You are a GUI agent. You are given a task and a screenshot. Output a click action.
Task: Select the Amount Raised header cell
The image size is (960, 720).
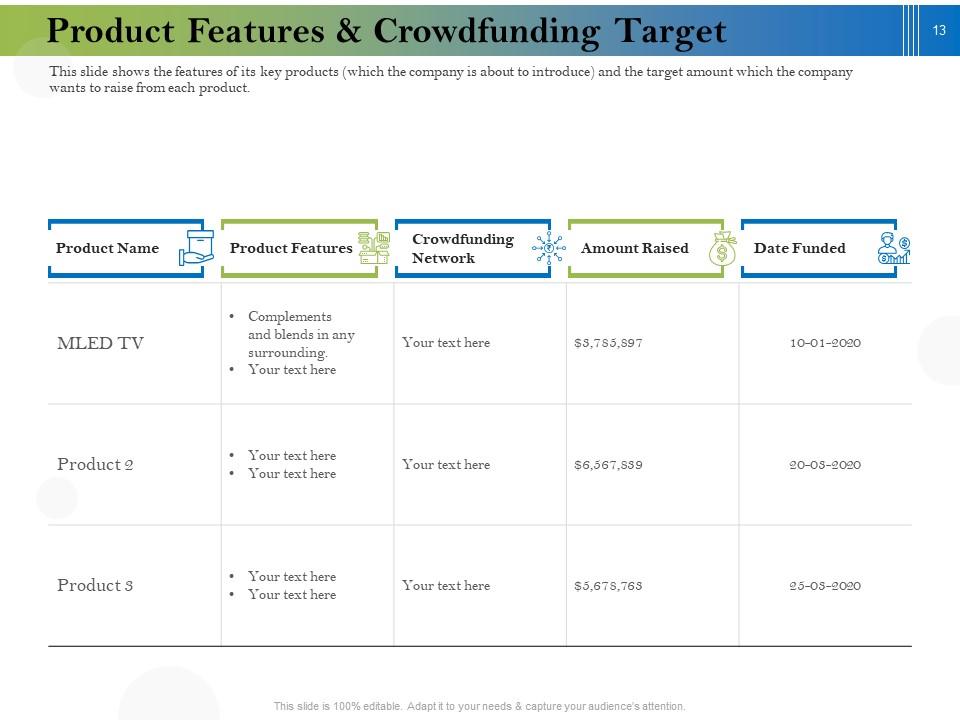pos(636,248)
